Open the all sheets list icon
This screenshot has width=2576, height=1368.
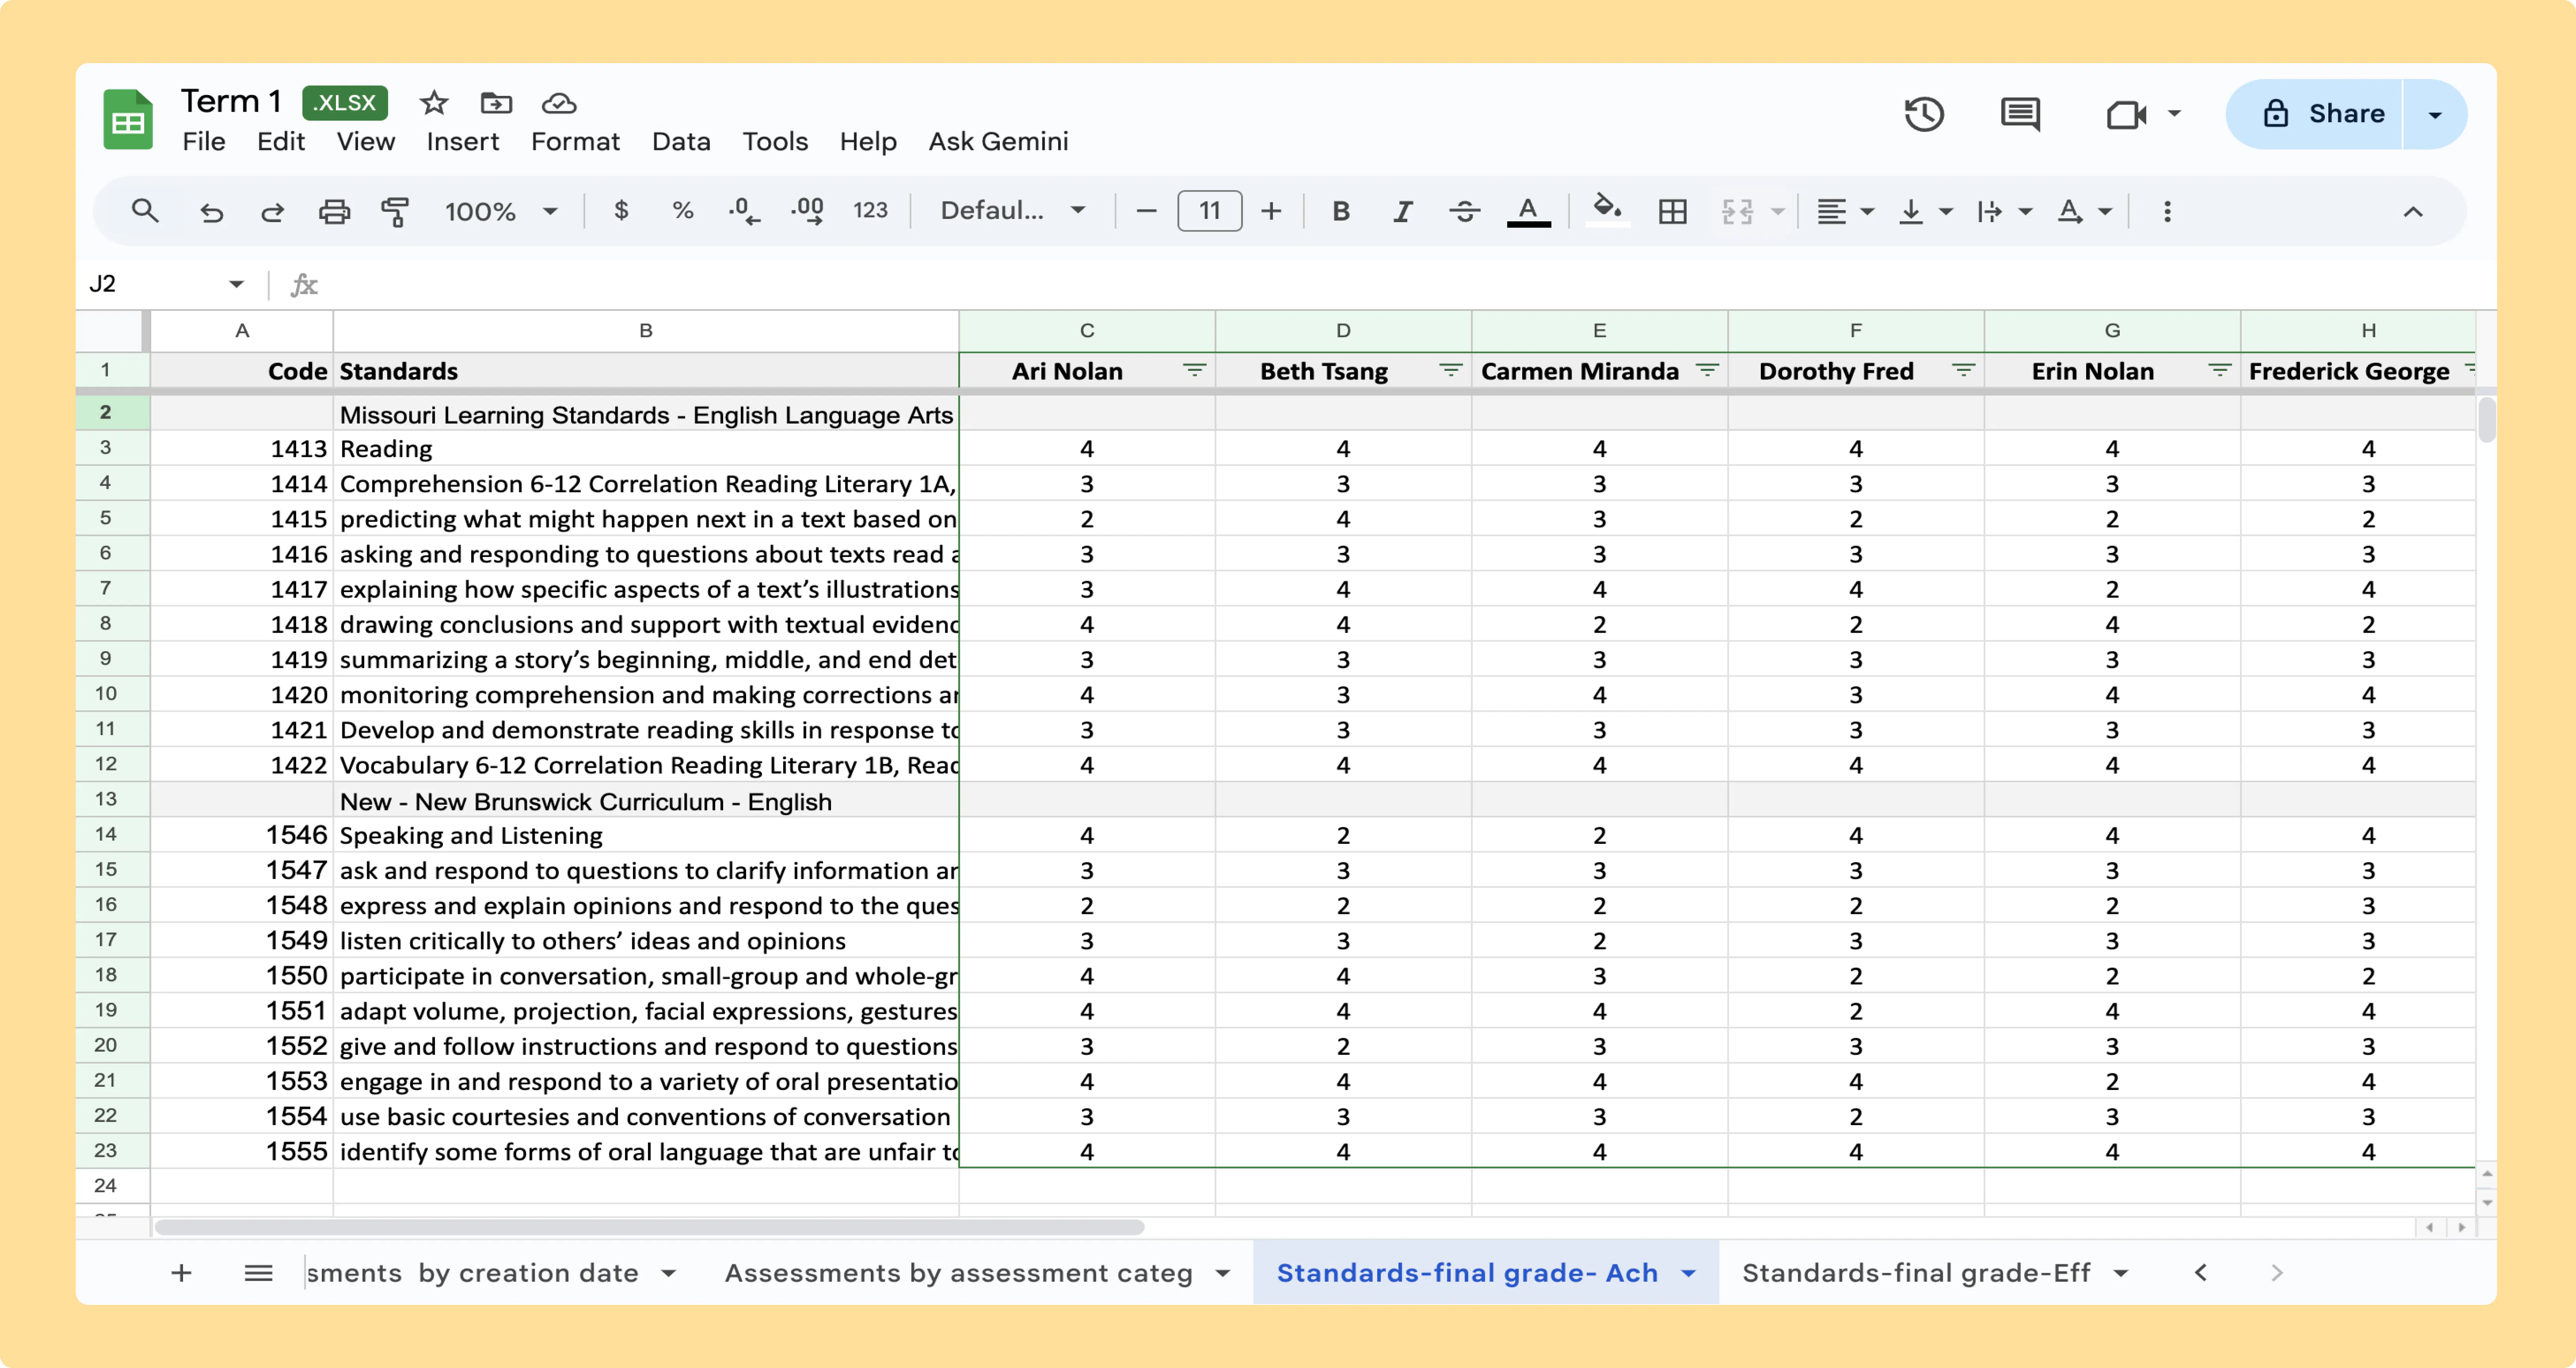[258, 1273]
